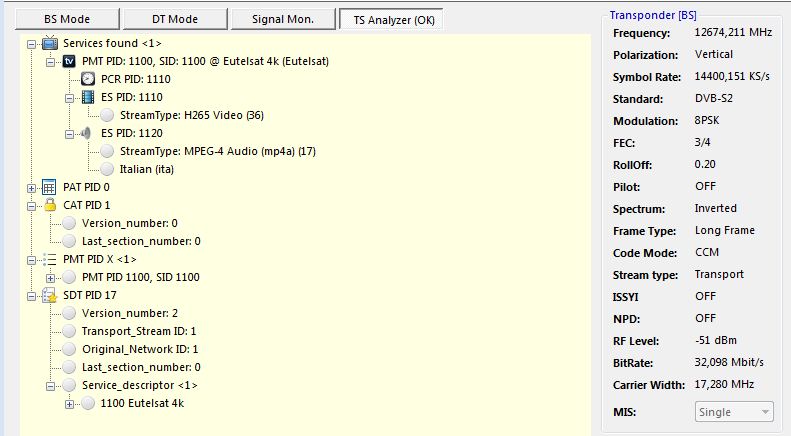Click the TV monitor icon beside Services found
This screenshot has height=436, width=791.
click(x=49, y=43)
